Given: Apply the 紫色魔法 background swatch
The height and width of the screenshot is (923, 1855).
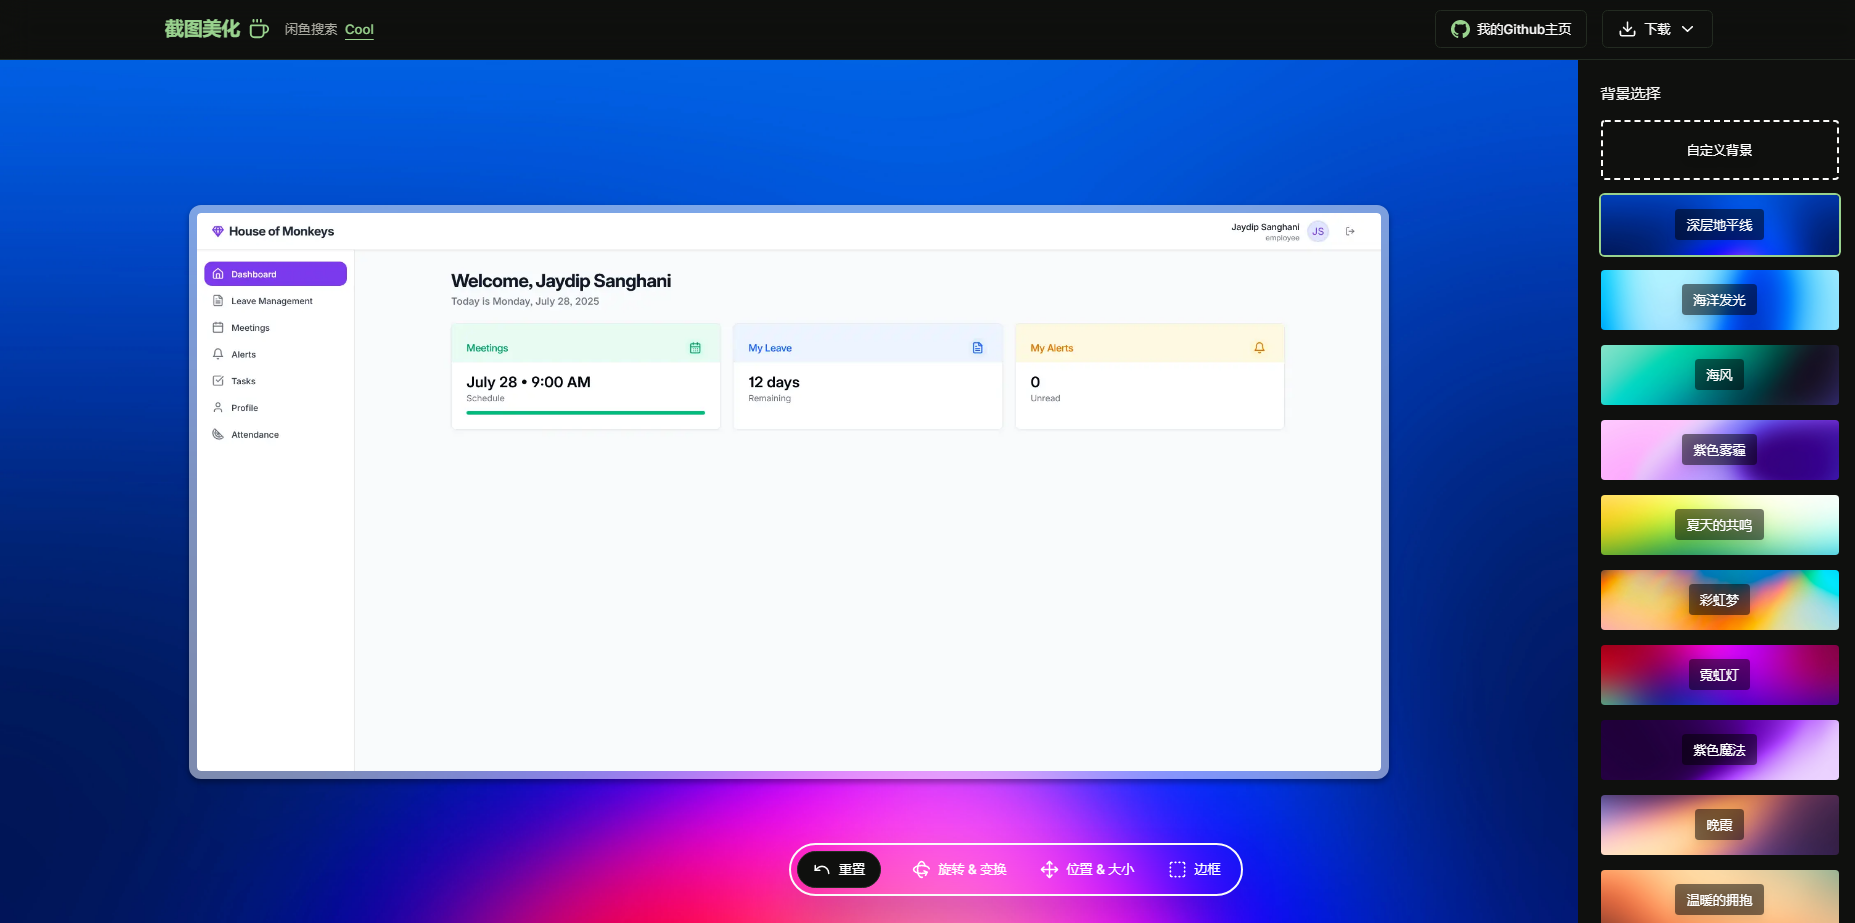Looking at the screenshot, I should [1719, 750].
